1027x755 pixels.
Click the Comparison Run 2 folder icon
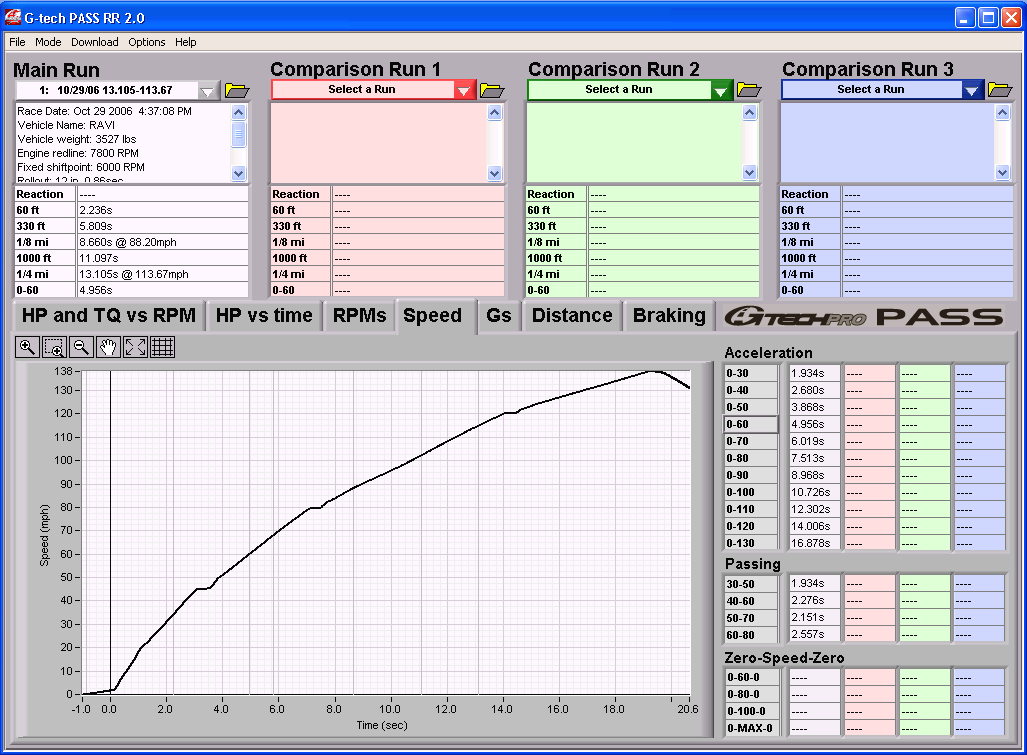[x=749, y=90]
